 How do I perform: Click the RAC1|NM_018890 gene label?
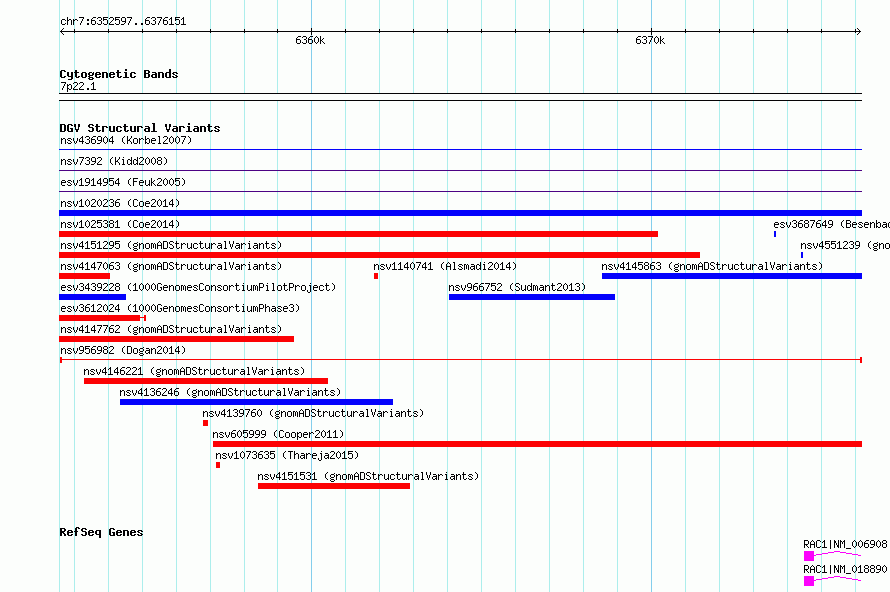click(x=845, y=569)
